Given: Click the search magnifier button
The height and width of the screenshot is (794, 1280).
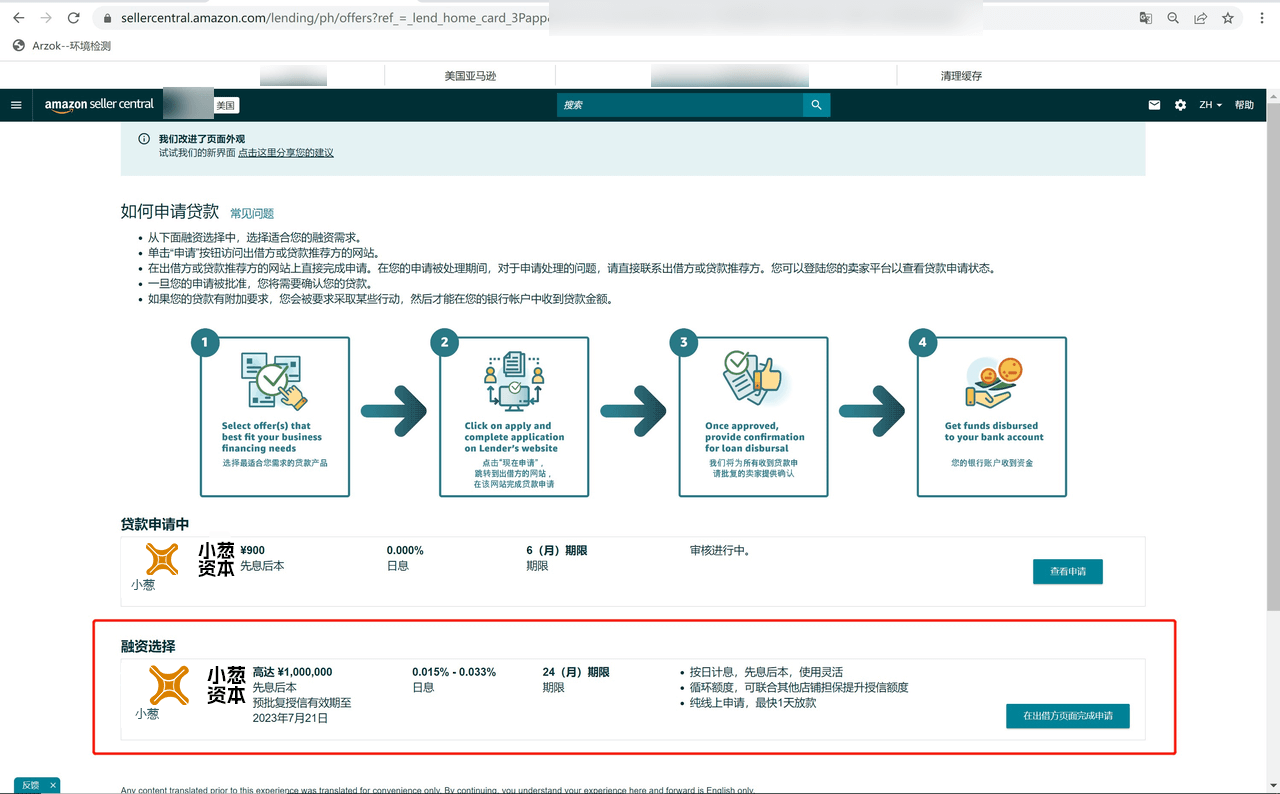Looking at the screenshot, I should [816, 105].
